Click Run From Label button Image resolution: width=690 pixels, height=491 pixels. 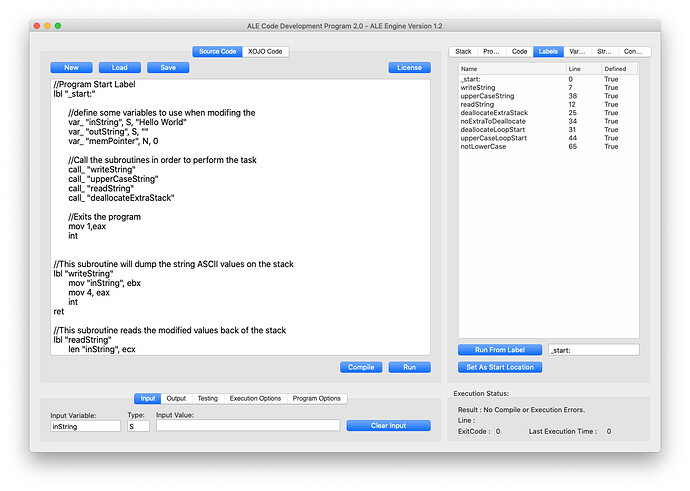(x=499, y=350)
